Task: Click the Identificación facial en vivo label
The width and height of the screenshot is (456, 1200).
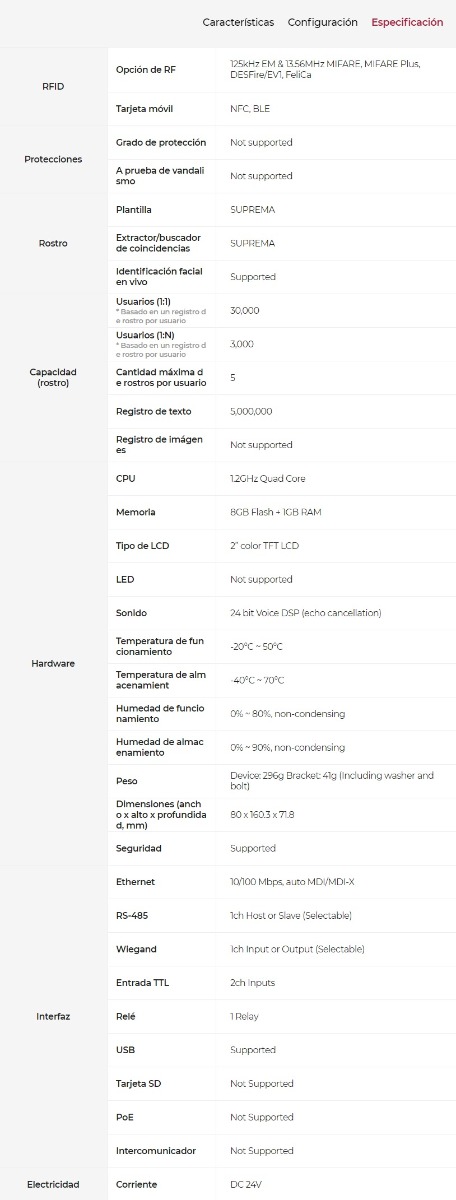Action: click(160, 277)
